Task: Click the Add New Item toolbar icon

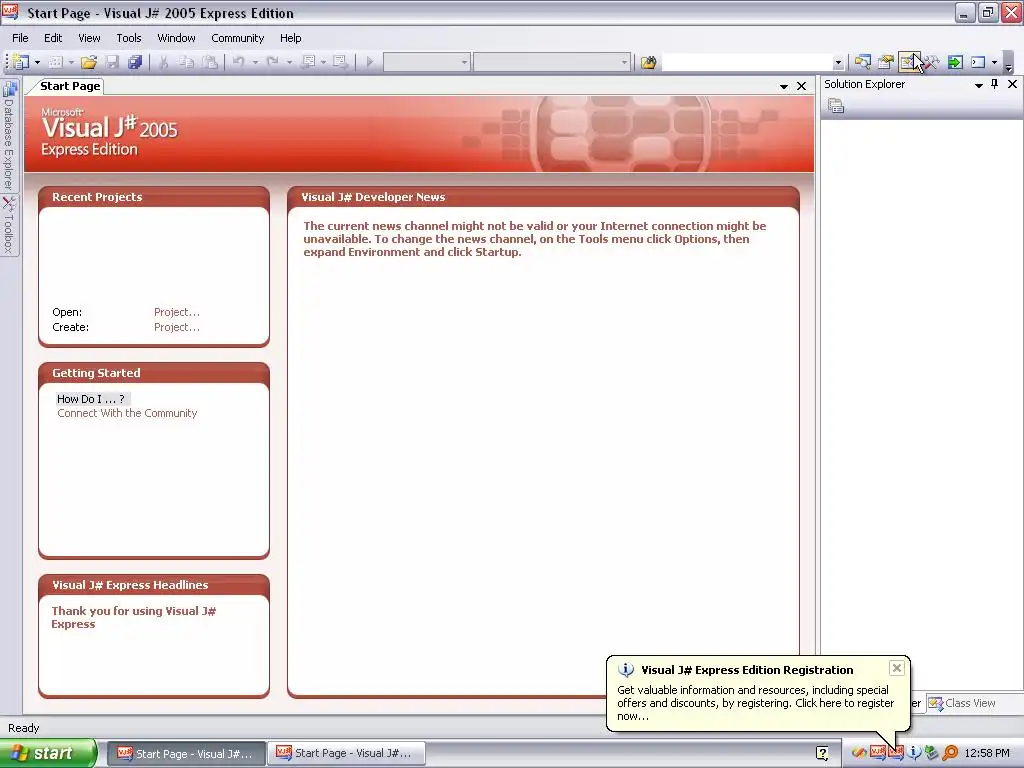Action: [56, 62]
